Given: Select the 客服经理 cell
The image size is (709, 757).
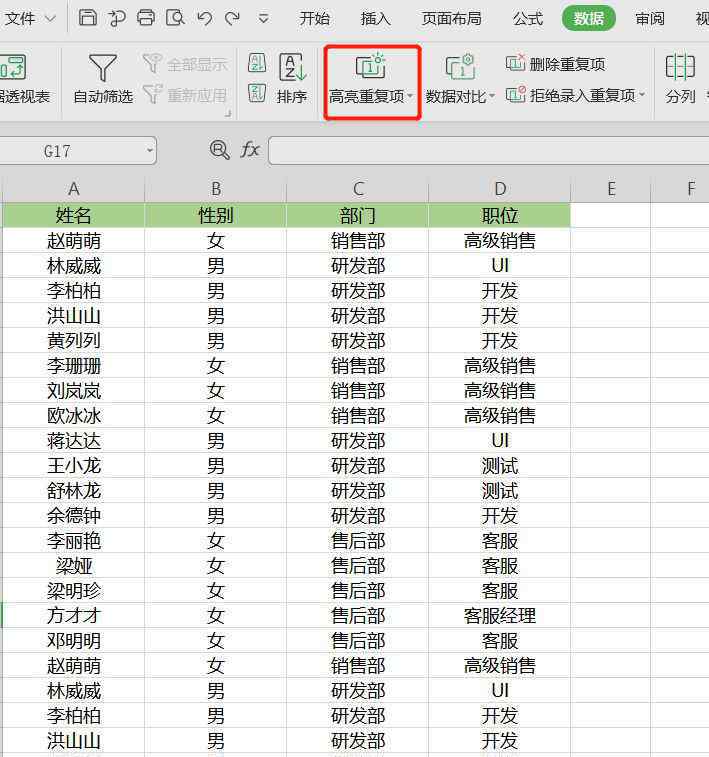Looking at the screenshot, I should [x=500, y=616].
